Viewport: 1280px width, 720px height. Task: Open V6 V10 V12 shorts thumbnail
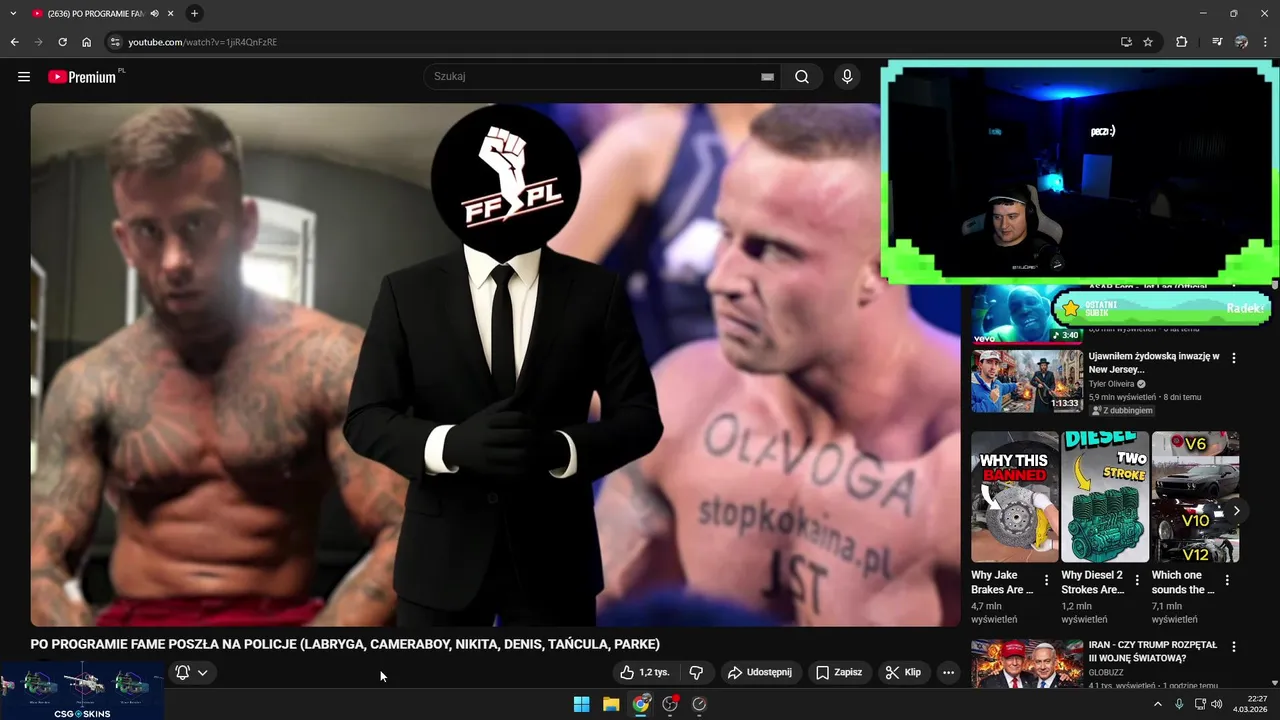pyautogui.click(x=1195, y=497)
